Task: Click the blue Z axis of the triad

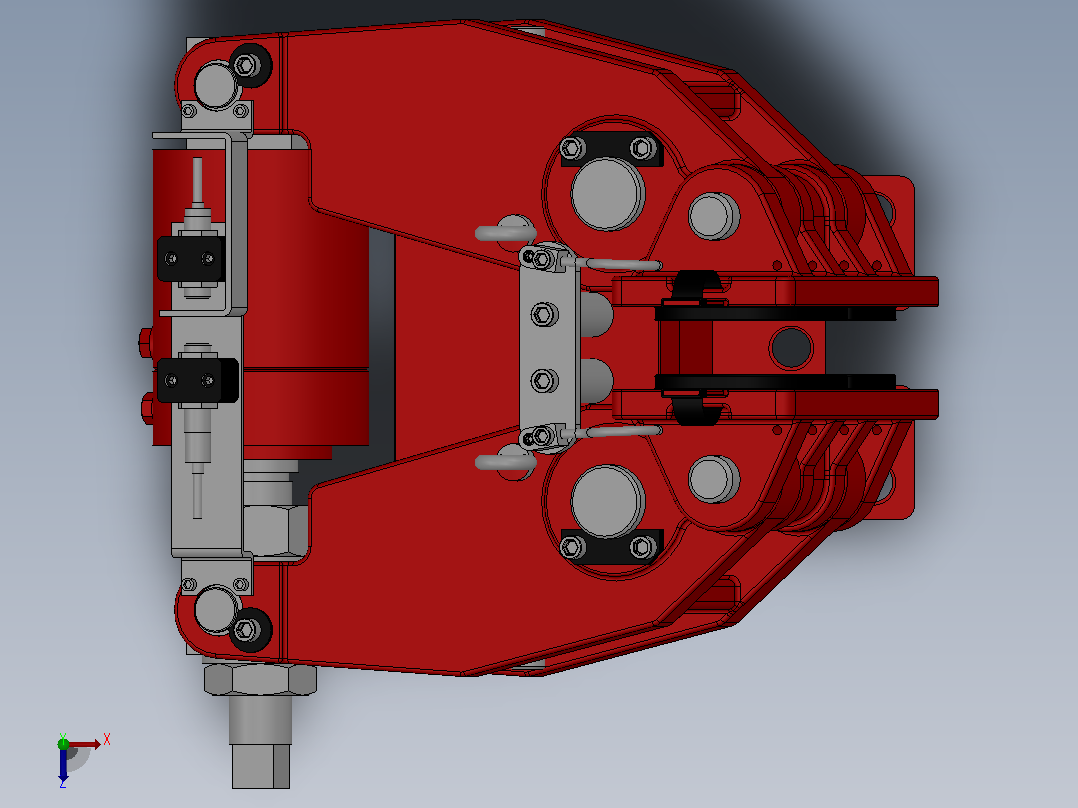Action: pos(63,763)
